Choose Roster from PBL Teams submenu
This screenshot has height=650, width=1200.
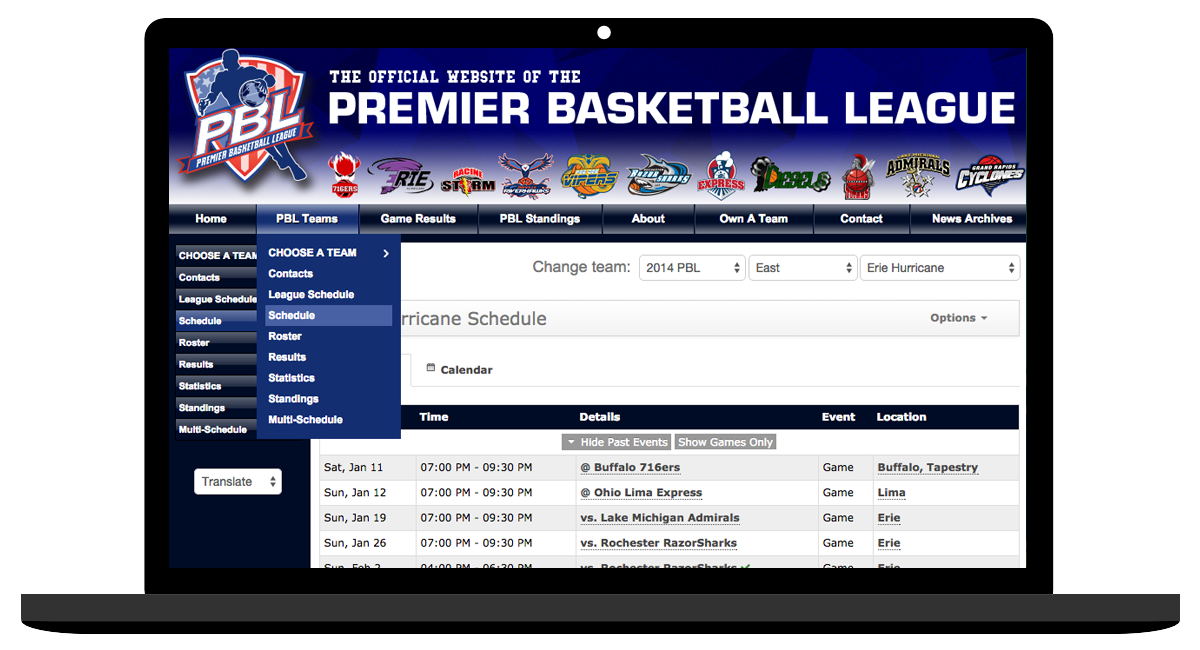click(285, 336)
